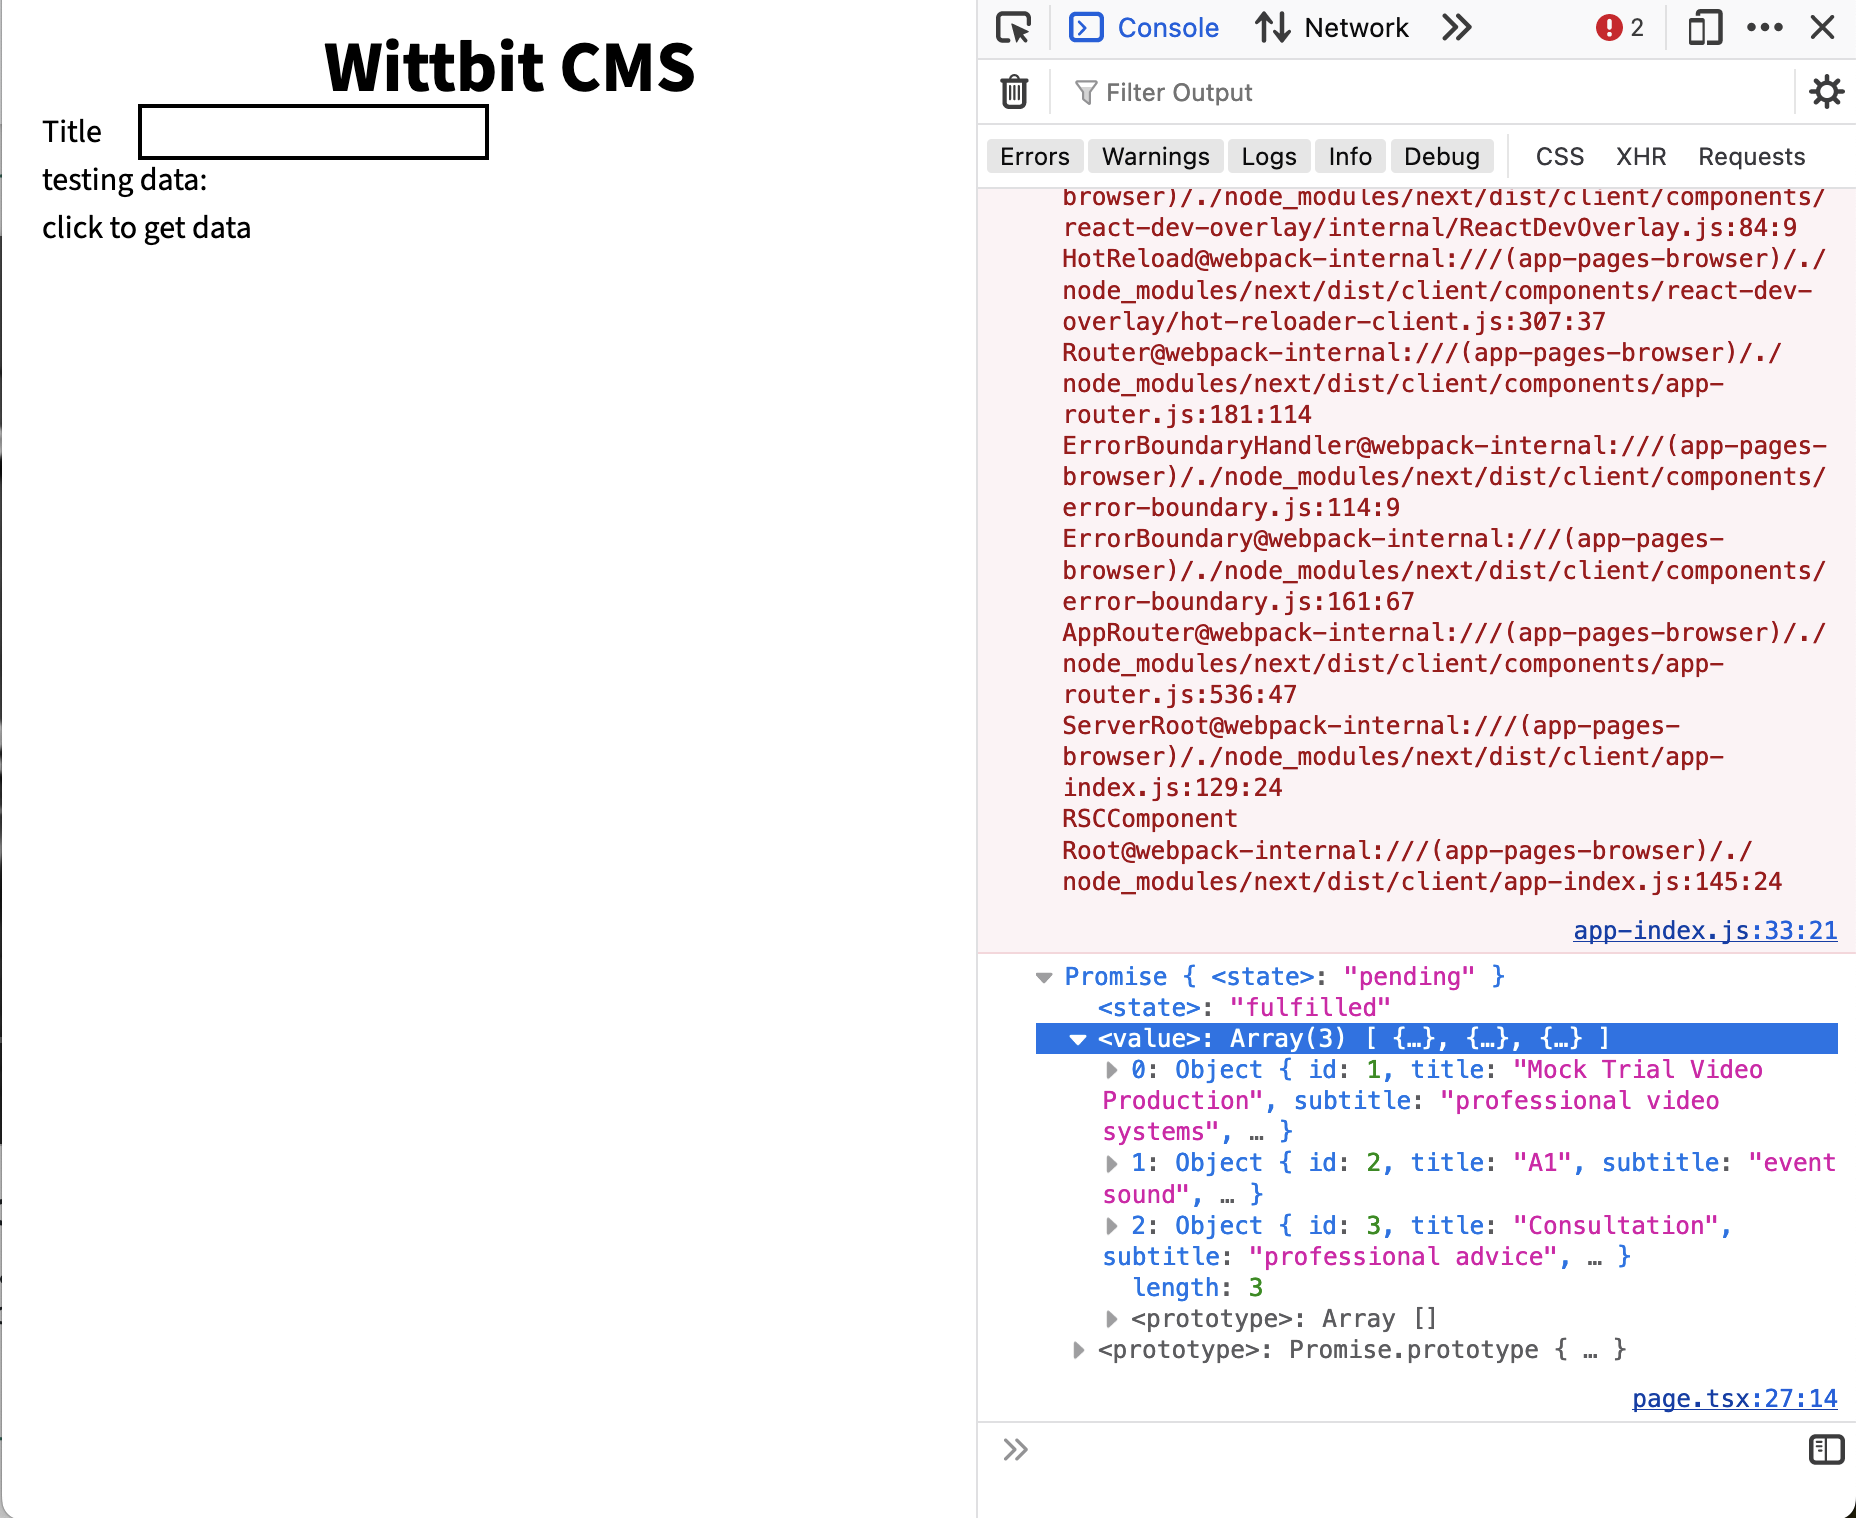The height and width of the screenshot is (1518, 1856).
Task: Toggle the XHR filter
Action: (1641, 157)
